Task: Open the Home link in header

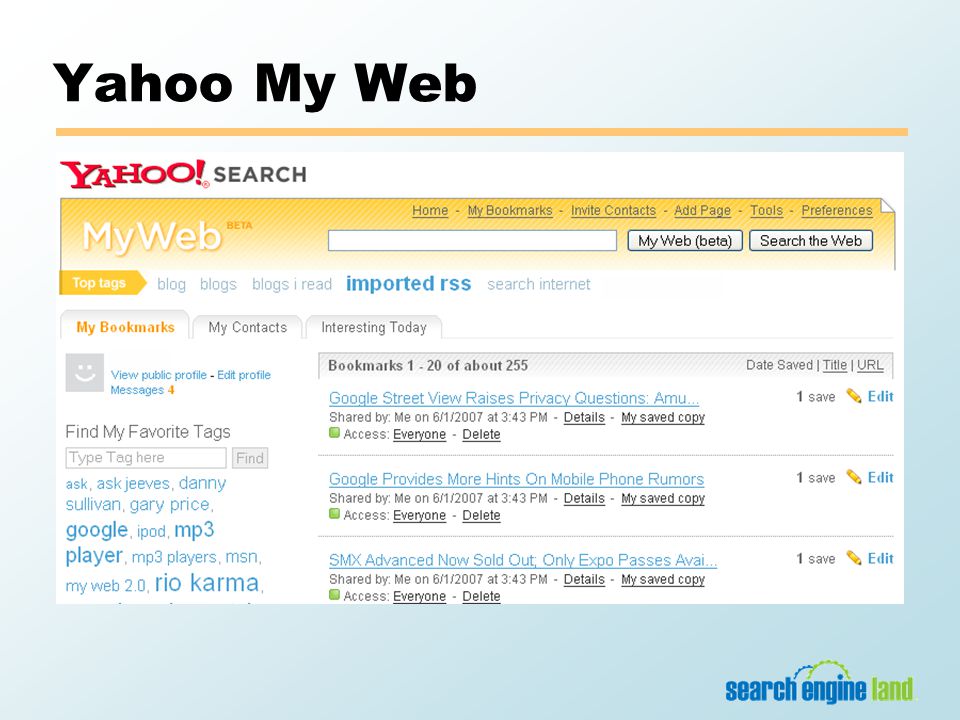Action: [x=430, y=211]
